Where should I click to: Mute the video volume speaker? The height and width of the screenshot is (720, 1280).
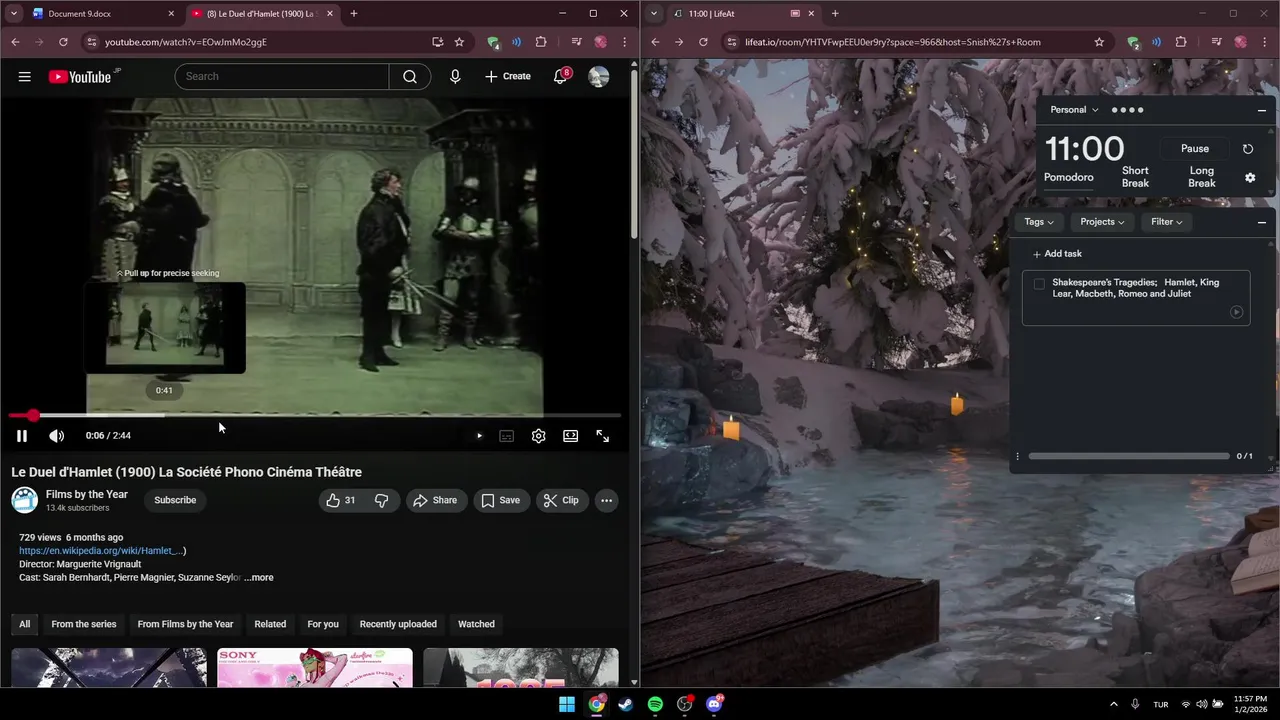[x=57, y=435]
